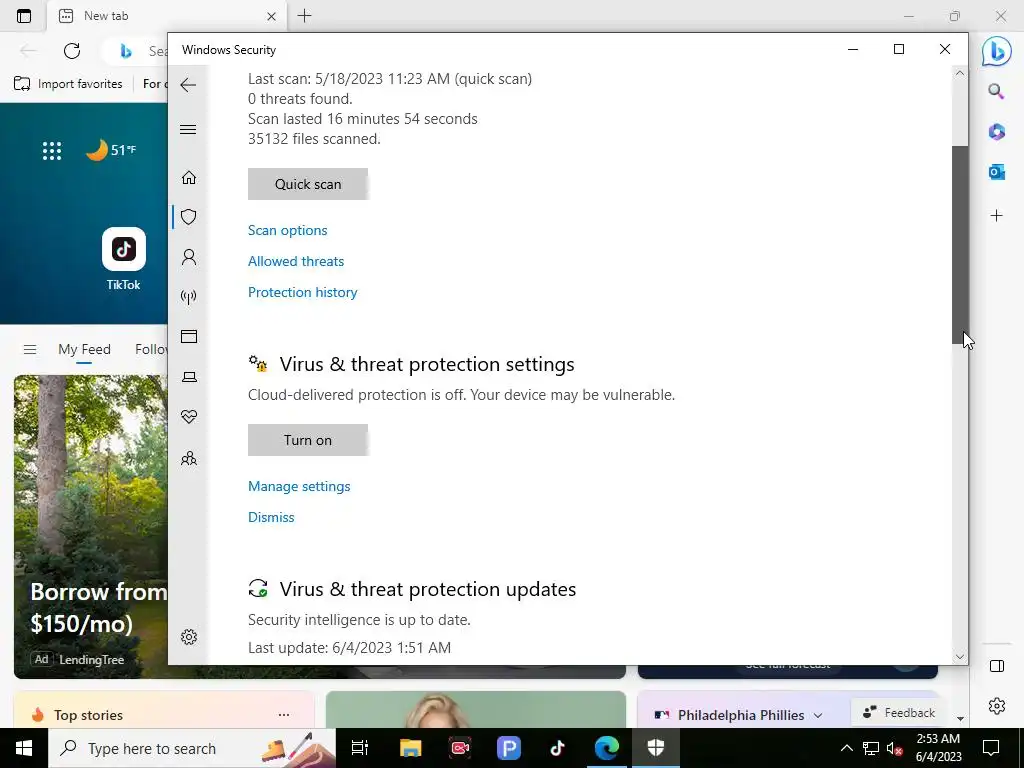This screenshot has width=1024, height=768.
Task: Select the New tab tab in Edge
Action: click(167, 16)
